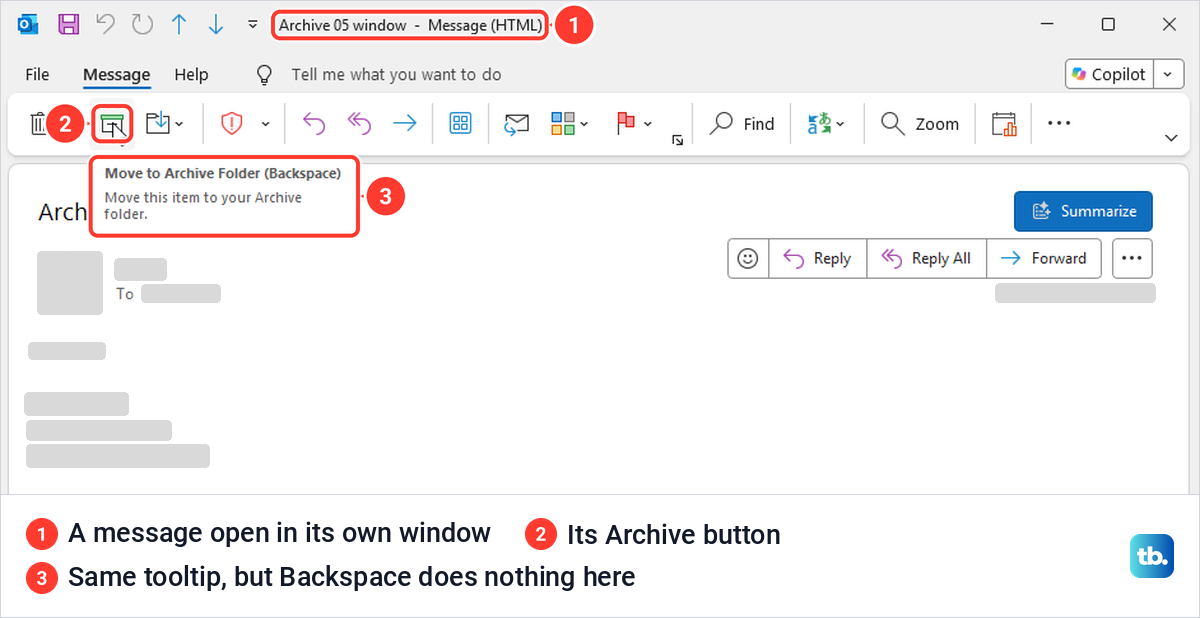1200x618 pixels.
Task: Click the Save icon in the title bar
Action: 68,25
